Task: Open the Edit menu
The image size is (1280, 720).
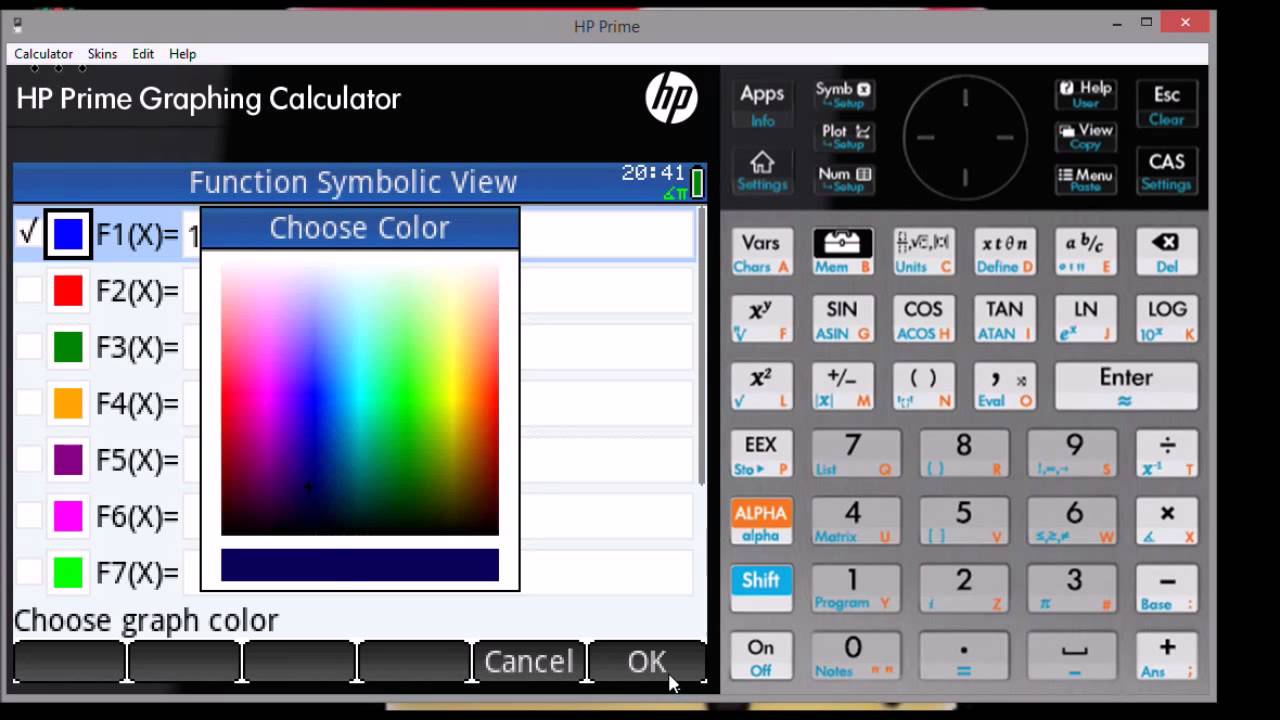Action: click(143, 54)
